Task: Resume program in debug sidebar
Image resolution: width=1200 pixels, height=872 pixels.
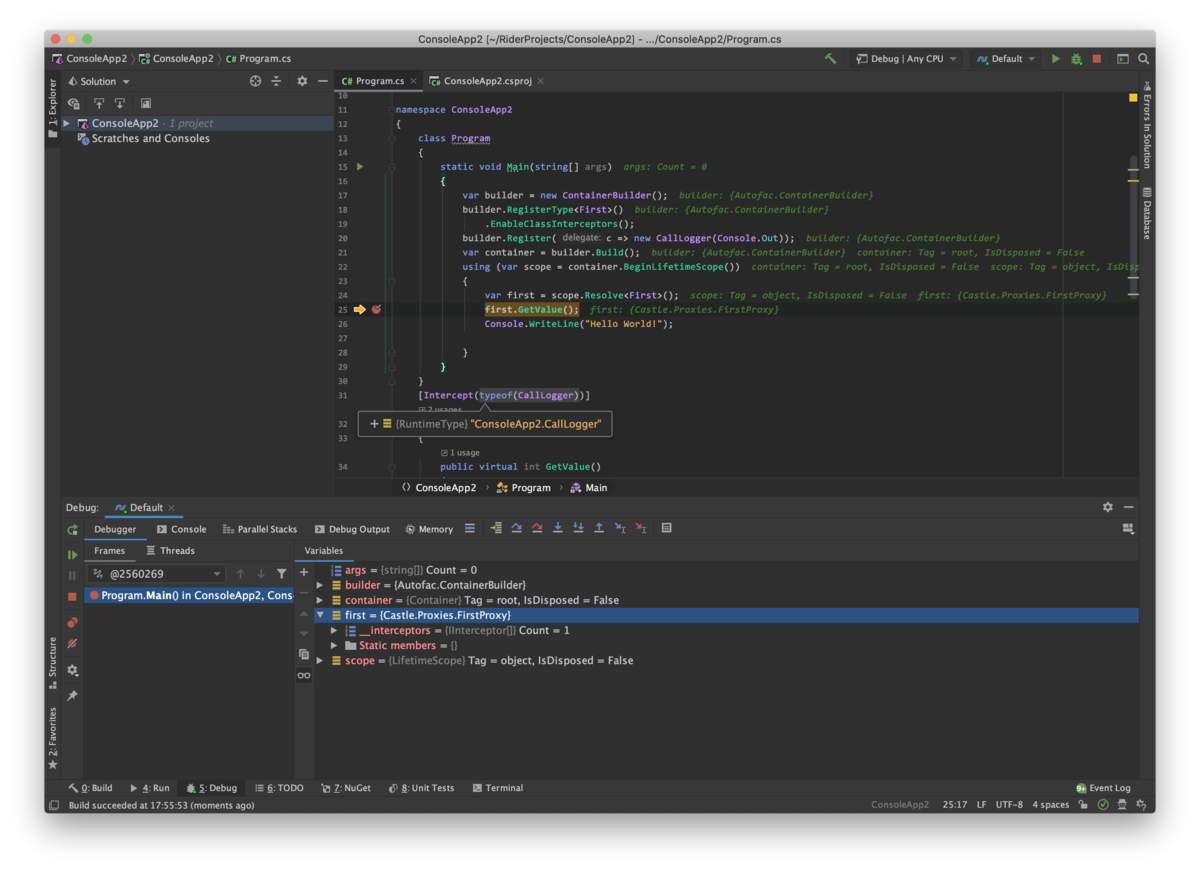Action: pyautogui.click(x=72, y=554)
